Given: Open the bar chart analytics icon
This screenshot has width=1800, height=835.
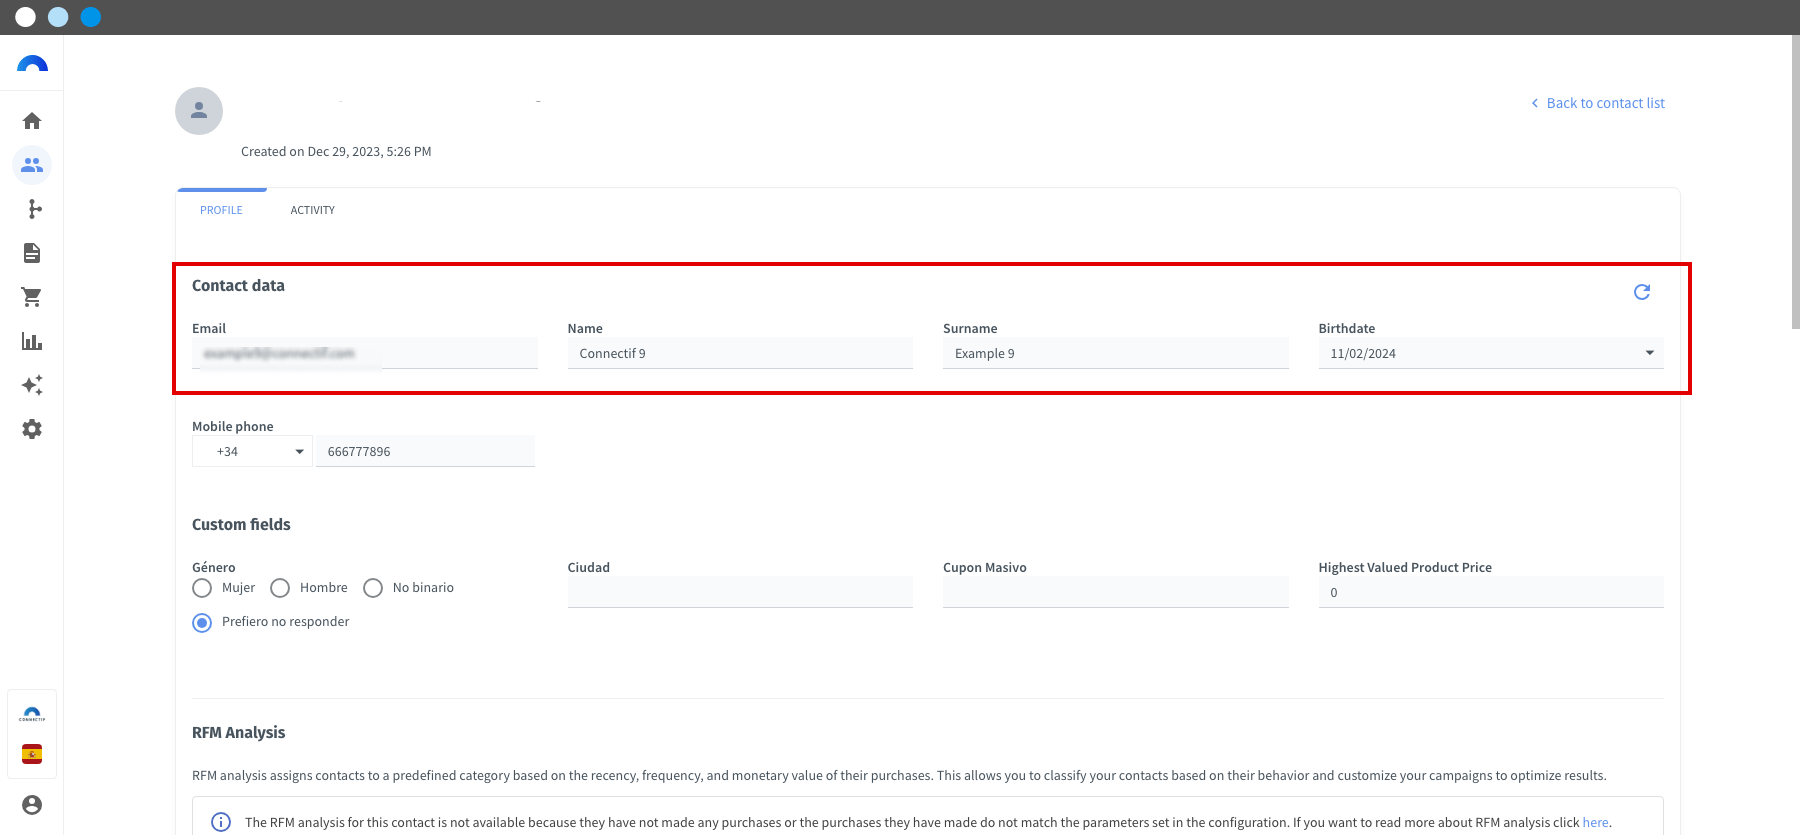Looking at the screenshot, I should click(32, 341).
